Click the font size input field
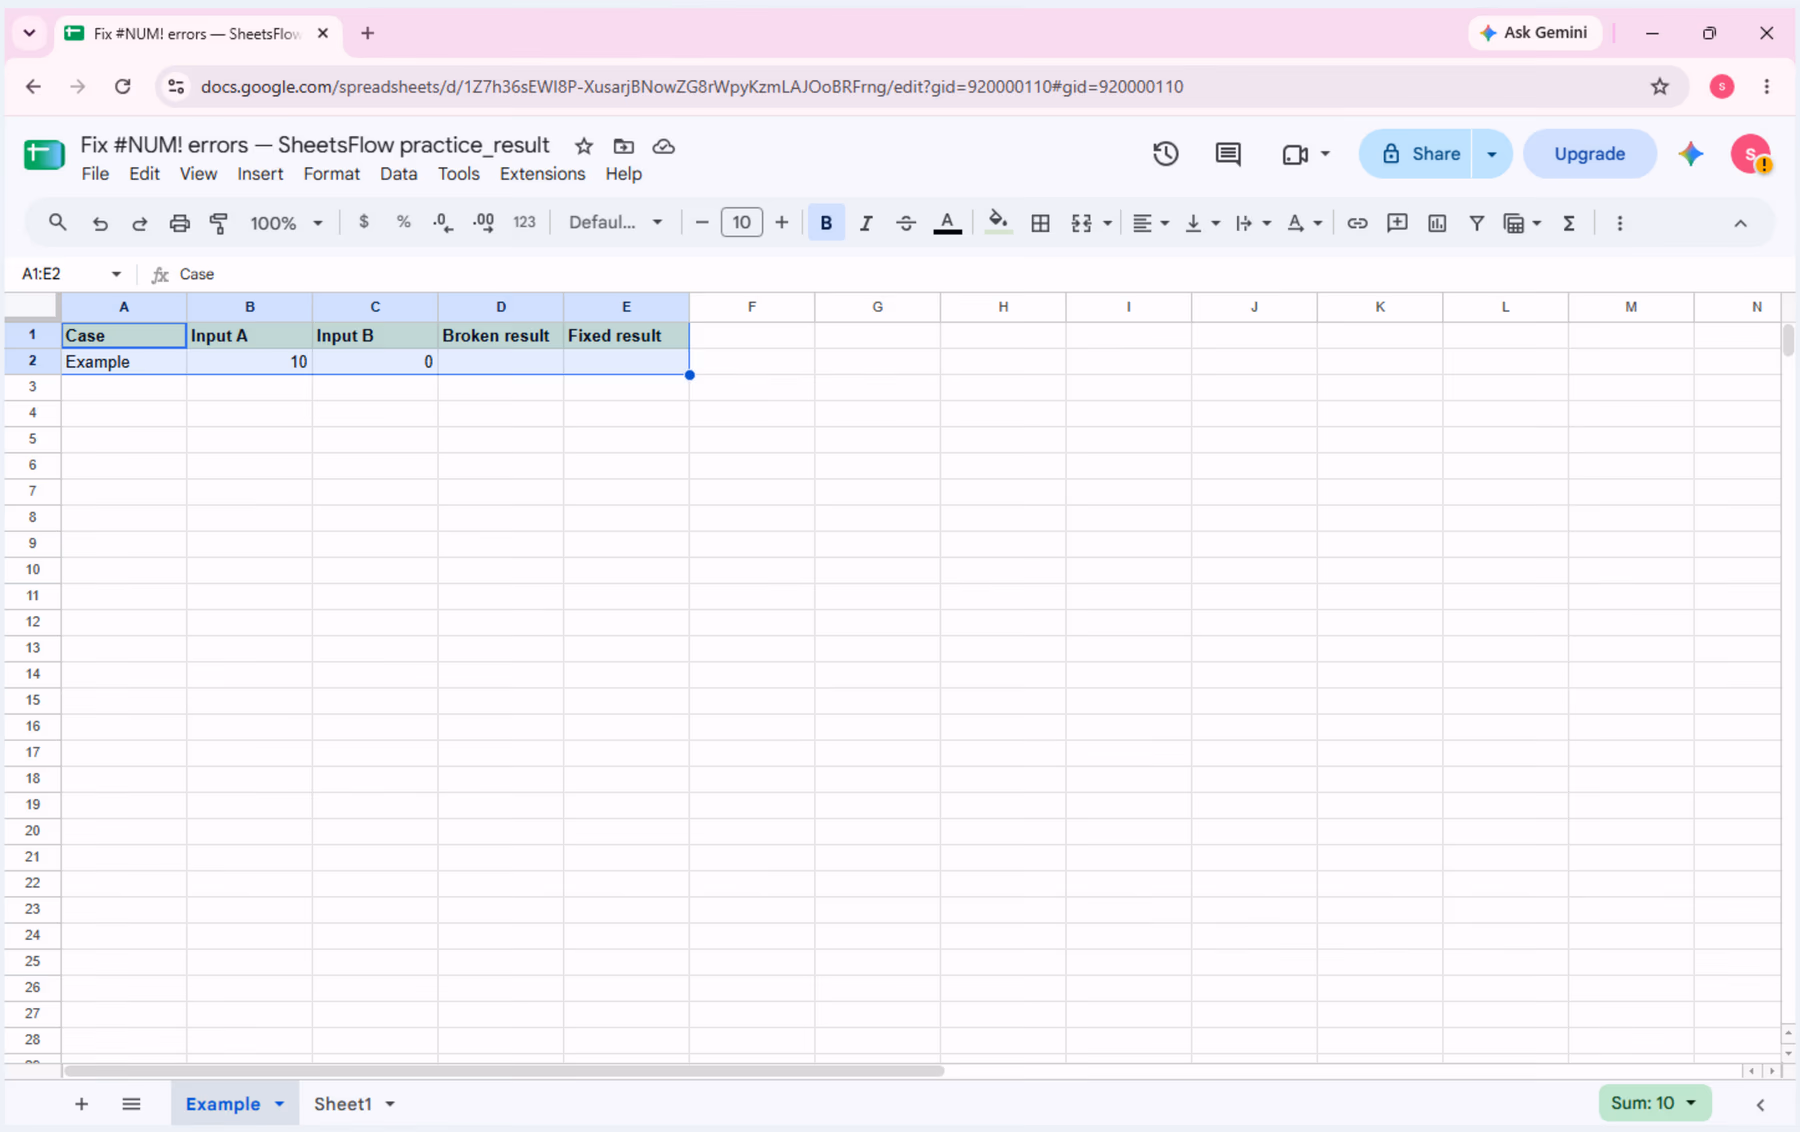The image size is (1800, 1132). coord(741,222)
